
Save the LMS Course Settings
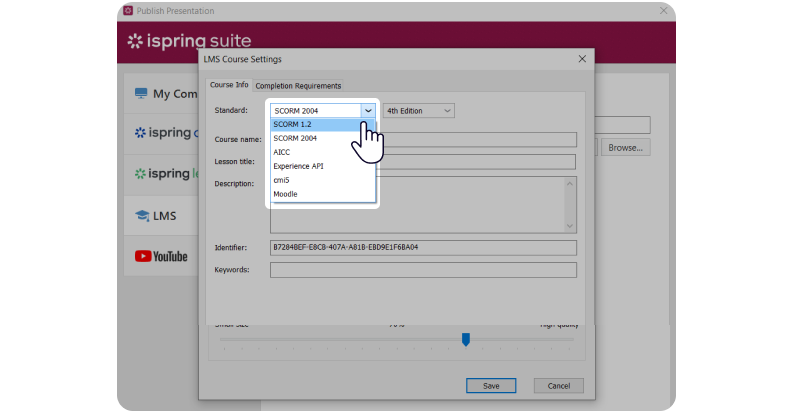[x=491, y=386]
